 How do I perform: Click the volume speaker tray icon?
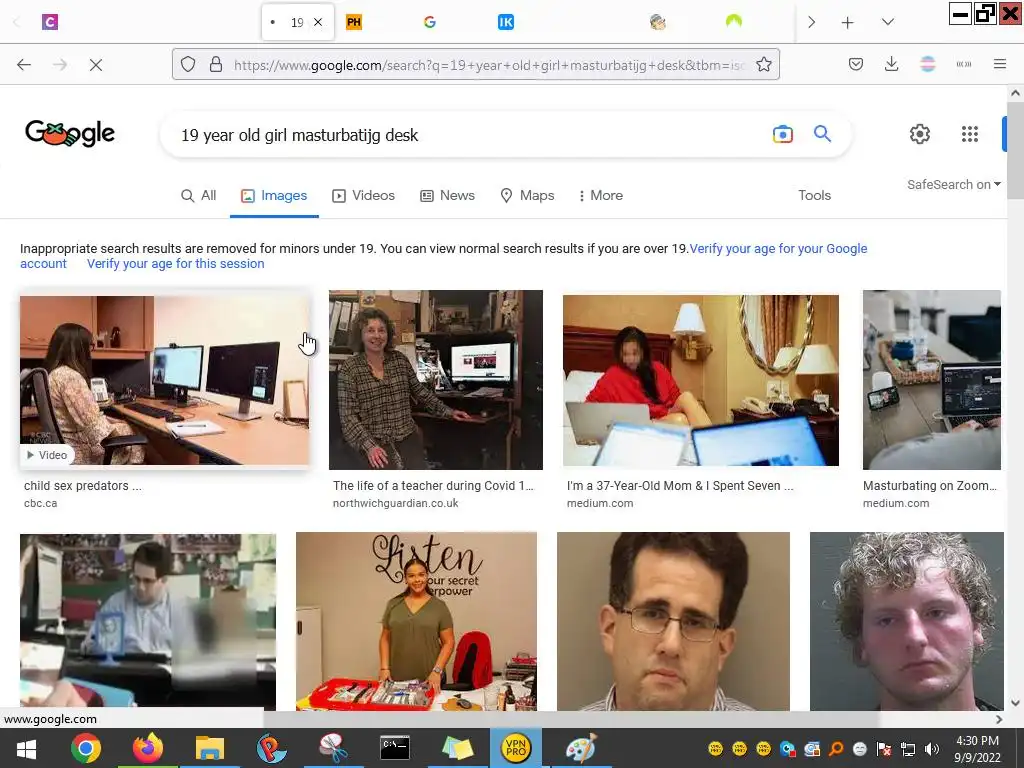932,749
